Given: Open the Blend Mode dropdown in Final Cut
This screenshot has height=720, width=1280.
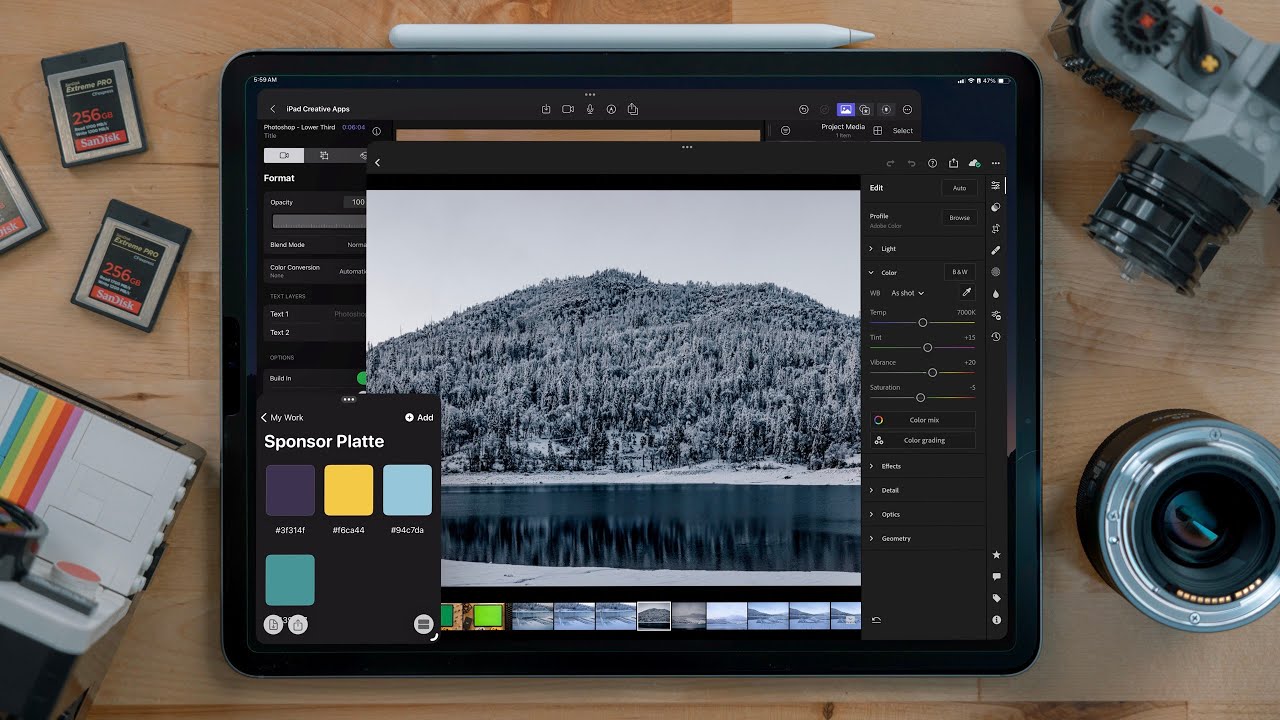Looking at the screenshot, I should 317,244.
